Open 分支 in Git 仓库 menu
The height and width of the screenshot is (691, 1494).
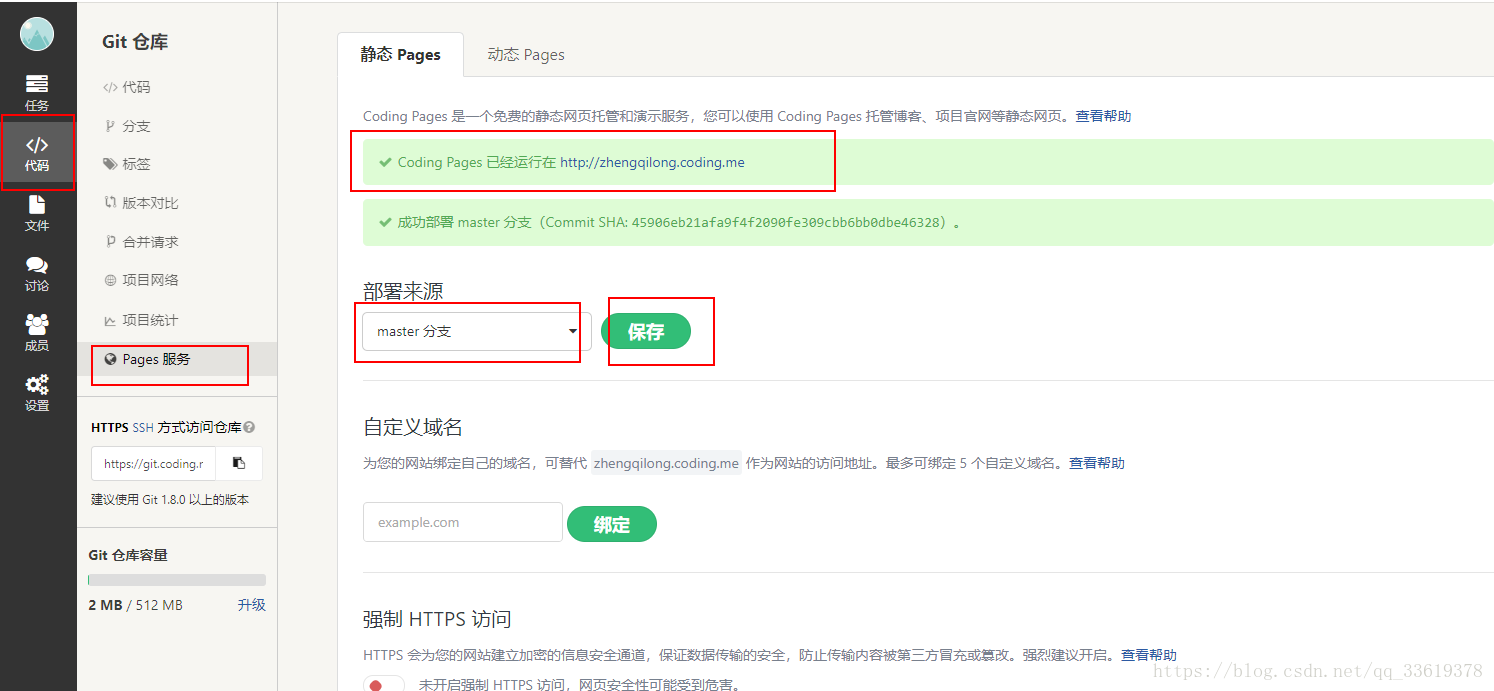pos(127,126)
